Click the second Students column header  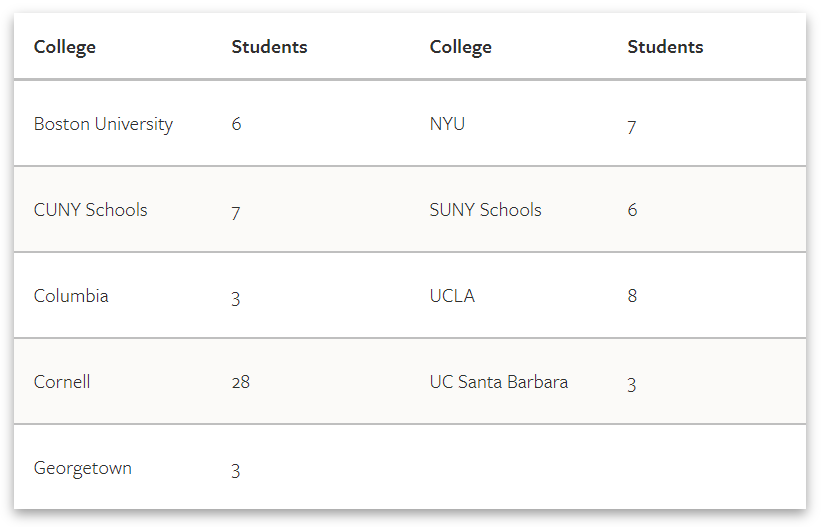(665, 47)
